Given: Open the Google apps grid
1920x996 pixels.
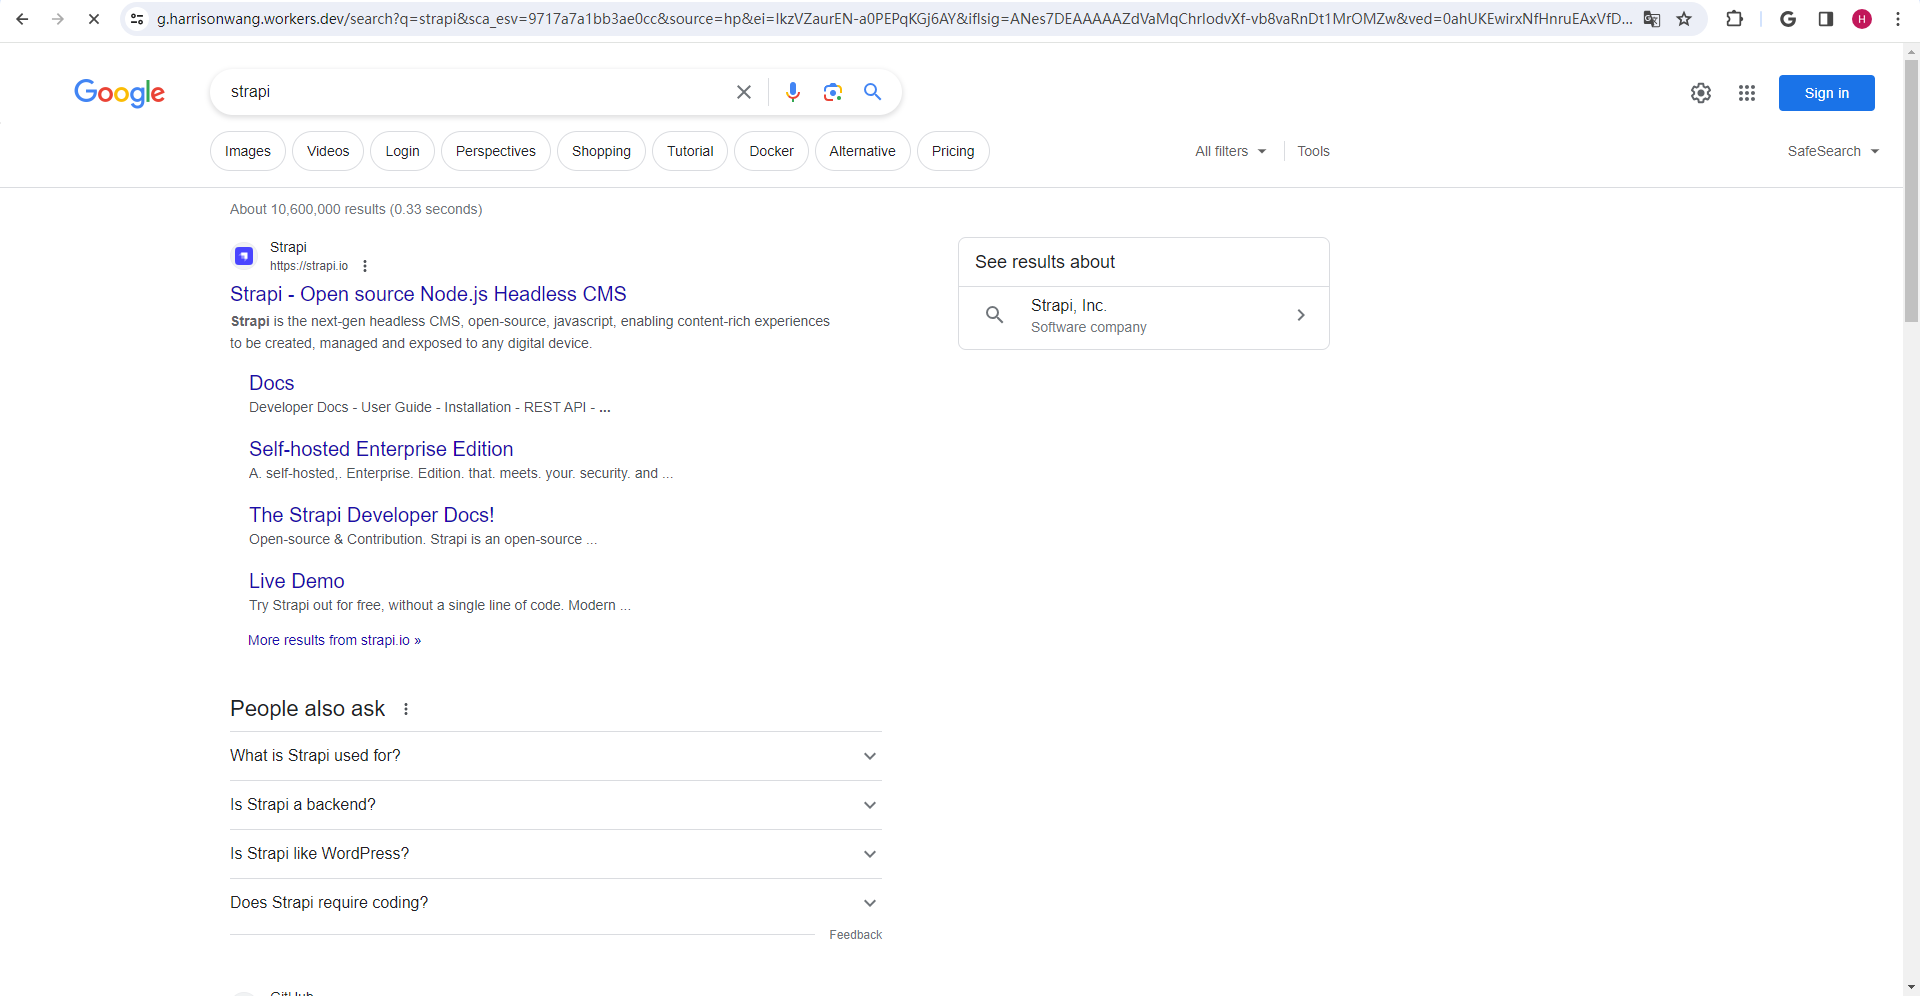Looking at the screenshot, I should 1746,93.
